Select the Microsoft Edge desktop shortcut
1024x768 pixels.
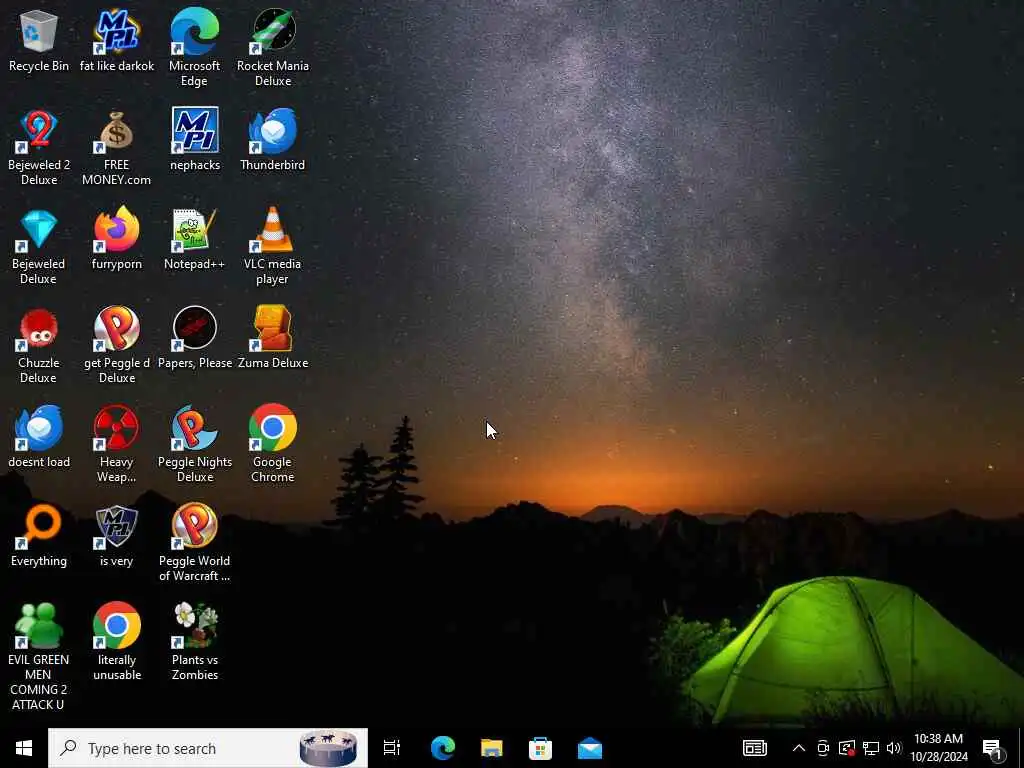pyautogui.click(x=195, y=31)
